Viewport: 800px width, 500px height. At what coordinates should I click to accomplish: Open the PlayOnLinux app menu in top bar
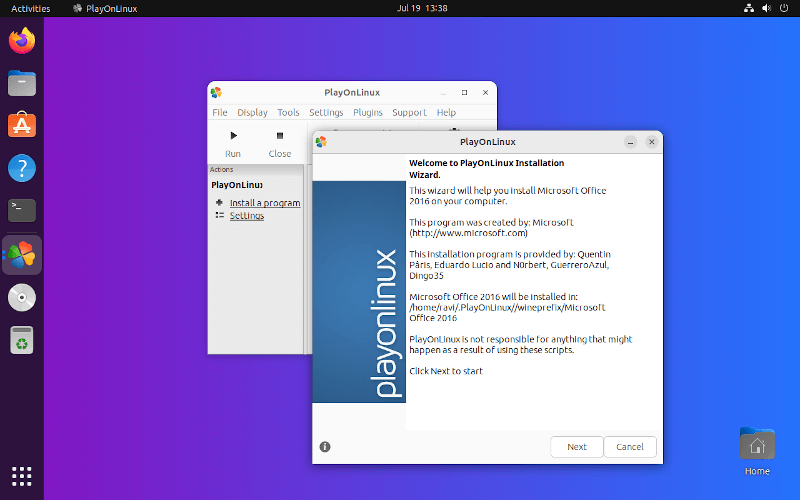[x=105, y=8]
